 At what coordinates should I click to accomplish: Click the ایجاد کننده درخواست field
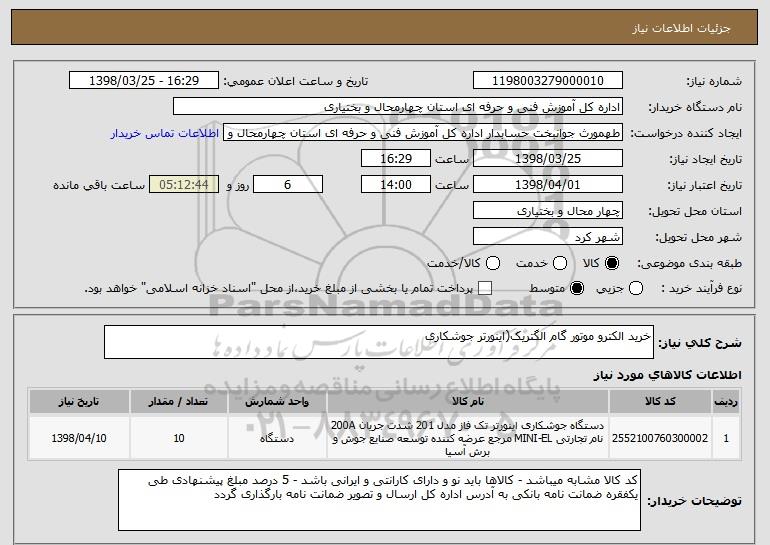coord(423,133)
